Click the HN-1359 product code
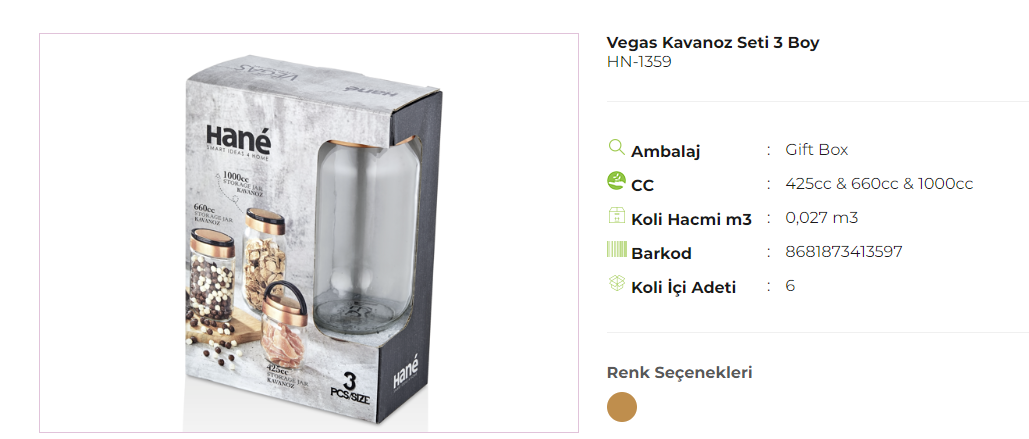Image resolution: width=1029 pixels, height=439 pixels. pos(639,62)
